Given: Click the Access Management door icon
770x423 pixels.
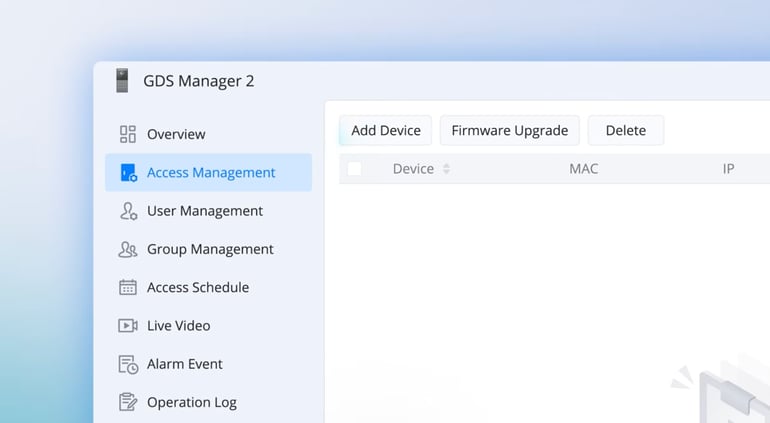Looking at the screenshot, I should [129, 172].
